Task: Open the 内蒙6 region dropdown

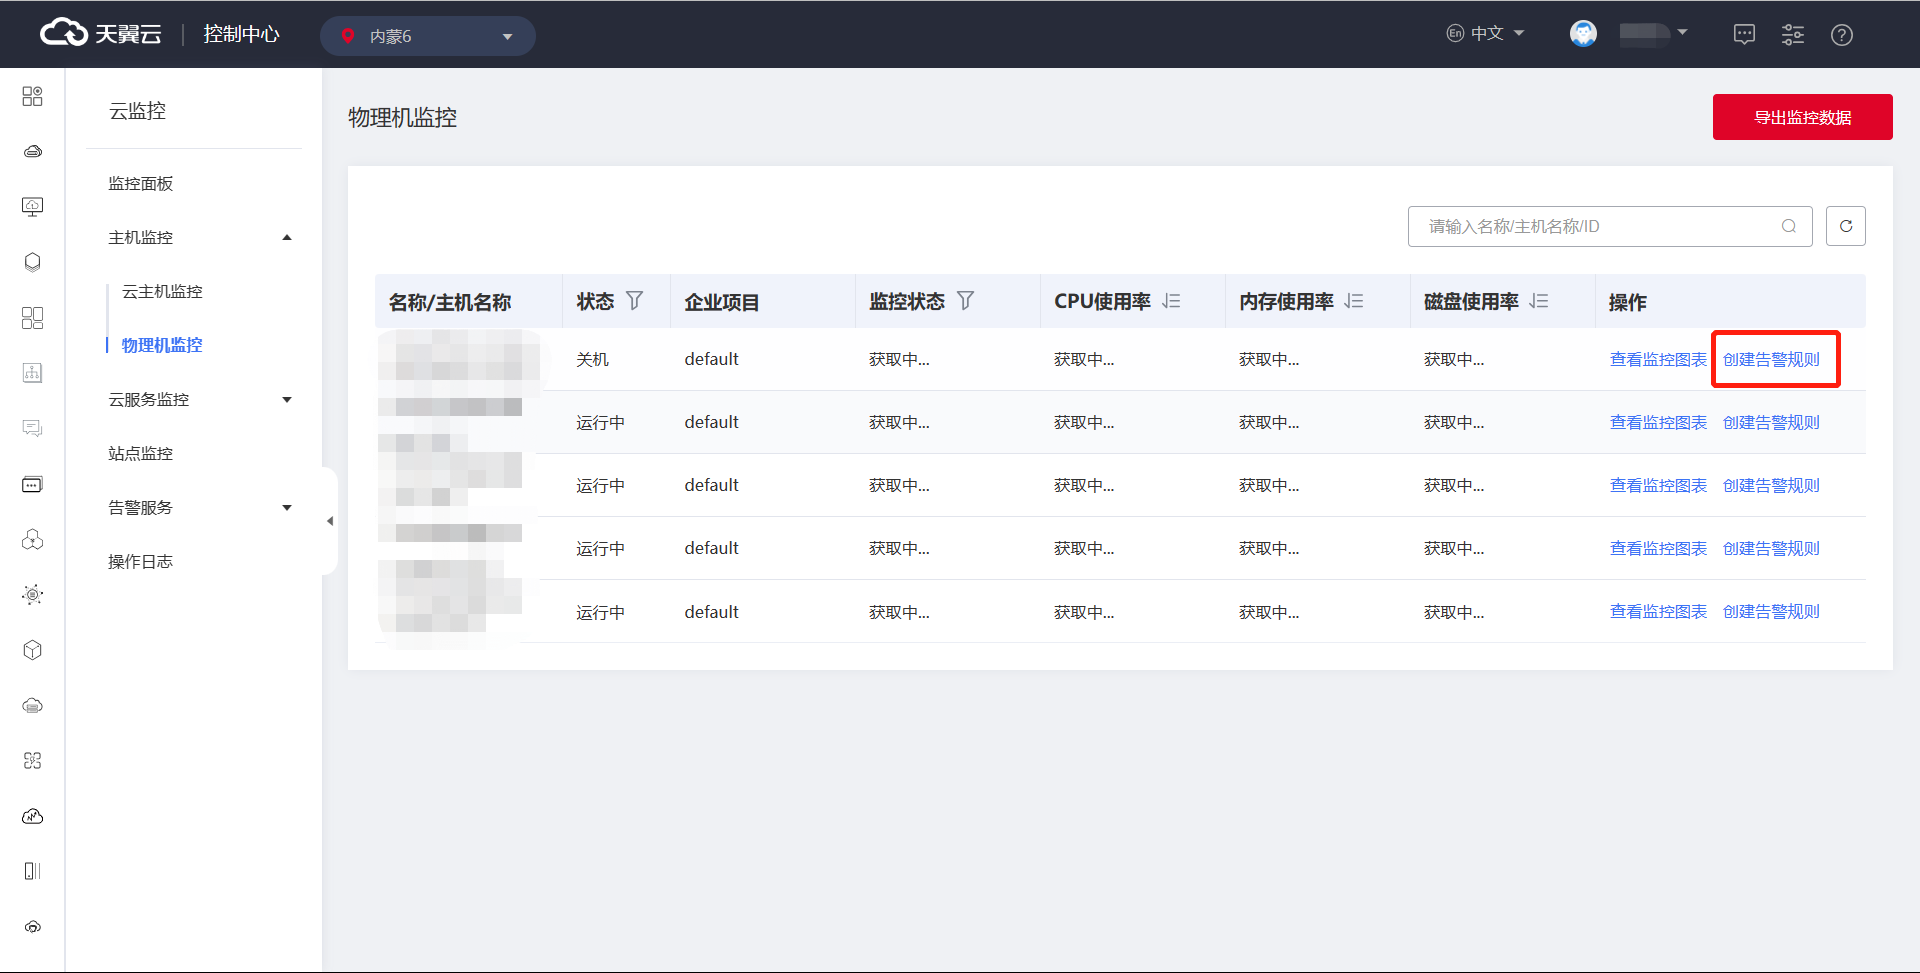Action: tap(428, 36)
